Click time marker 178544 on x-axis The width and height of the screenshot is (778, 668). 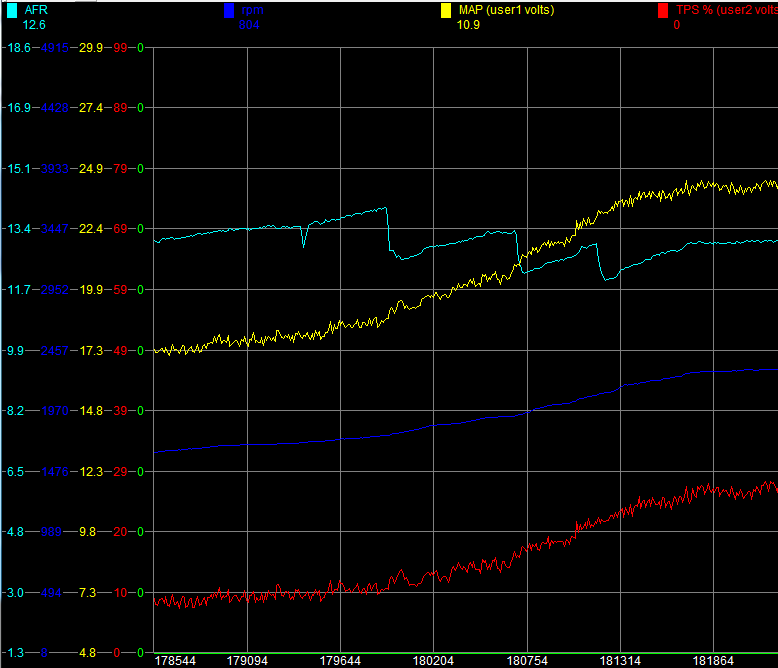click(x=176, y=661)
